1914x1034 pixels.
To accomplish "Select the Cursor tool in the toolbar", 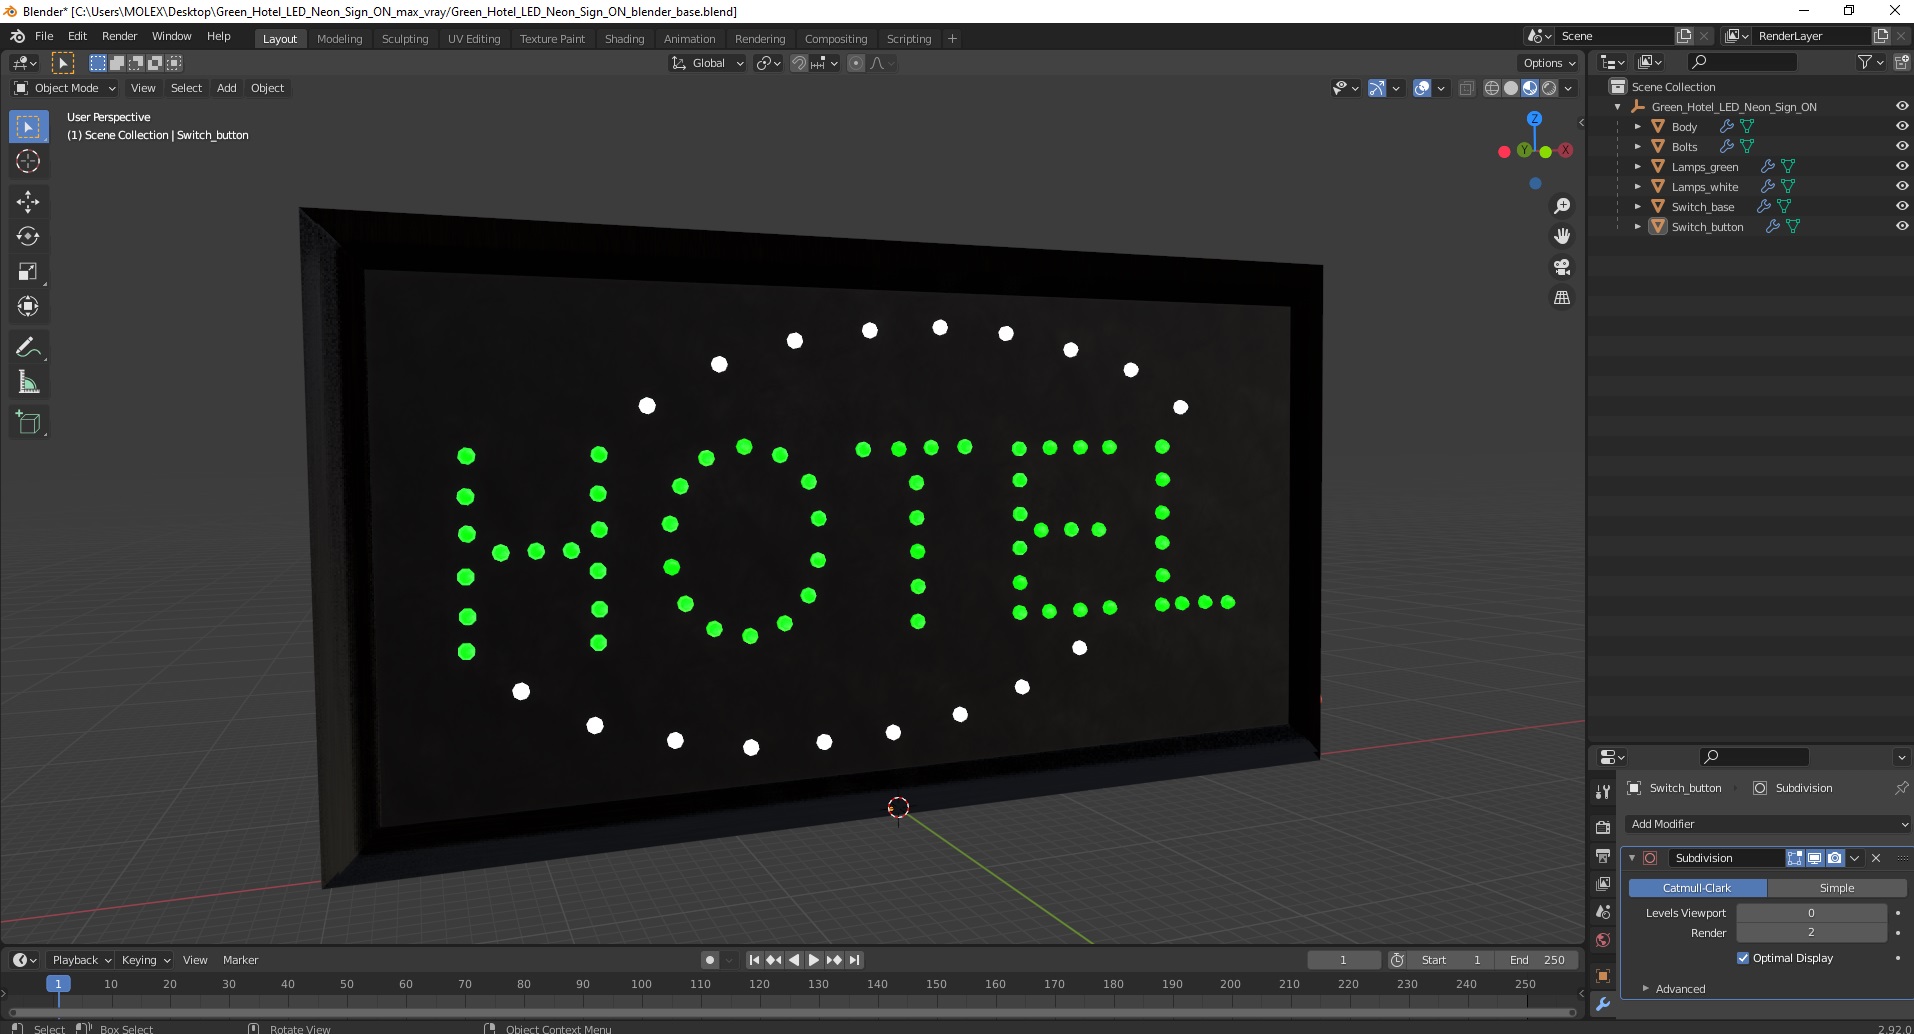I will [x=28, y=161].
